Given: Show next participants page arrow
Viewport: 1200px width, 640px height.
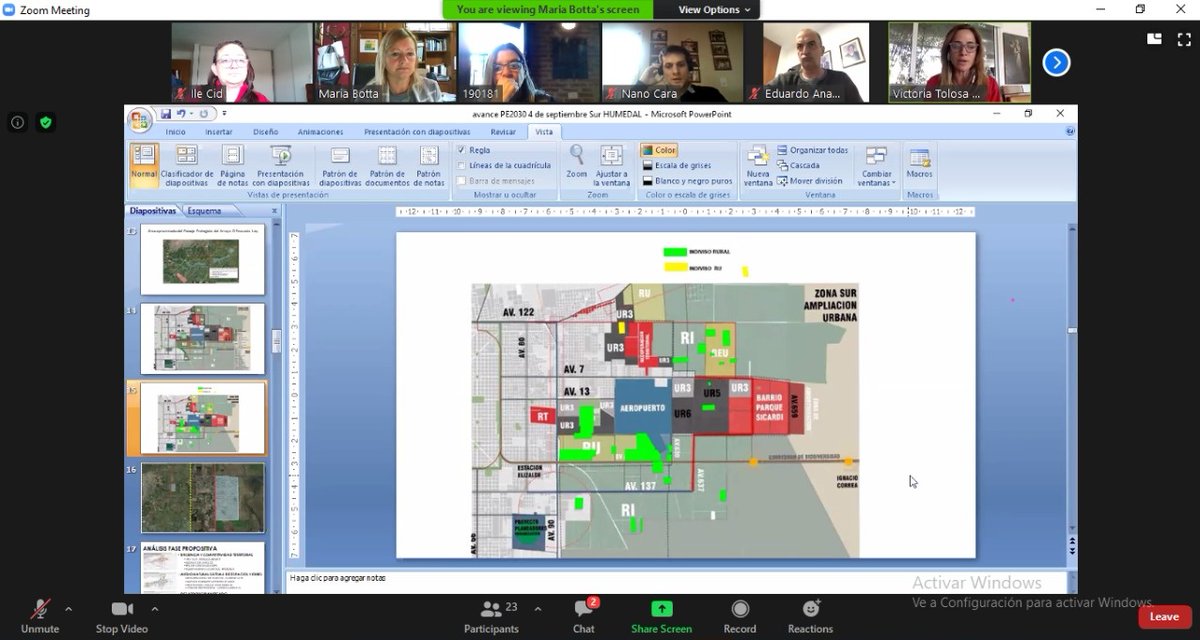Looking at the screenshot, I should point(1056,63).
